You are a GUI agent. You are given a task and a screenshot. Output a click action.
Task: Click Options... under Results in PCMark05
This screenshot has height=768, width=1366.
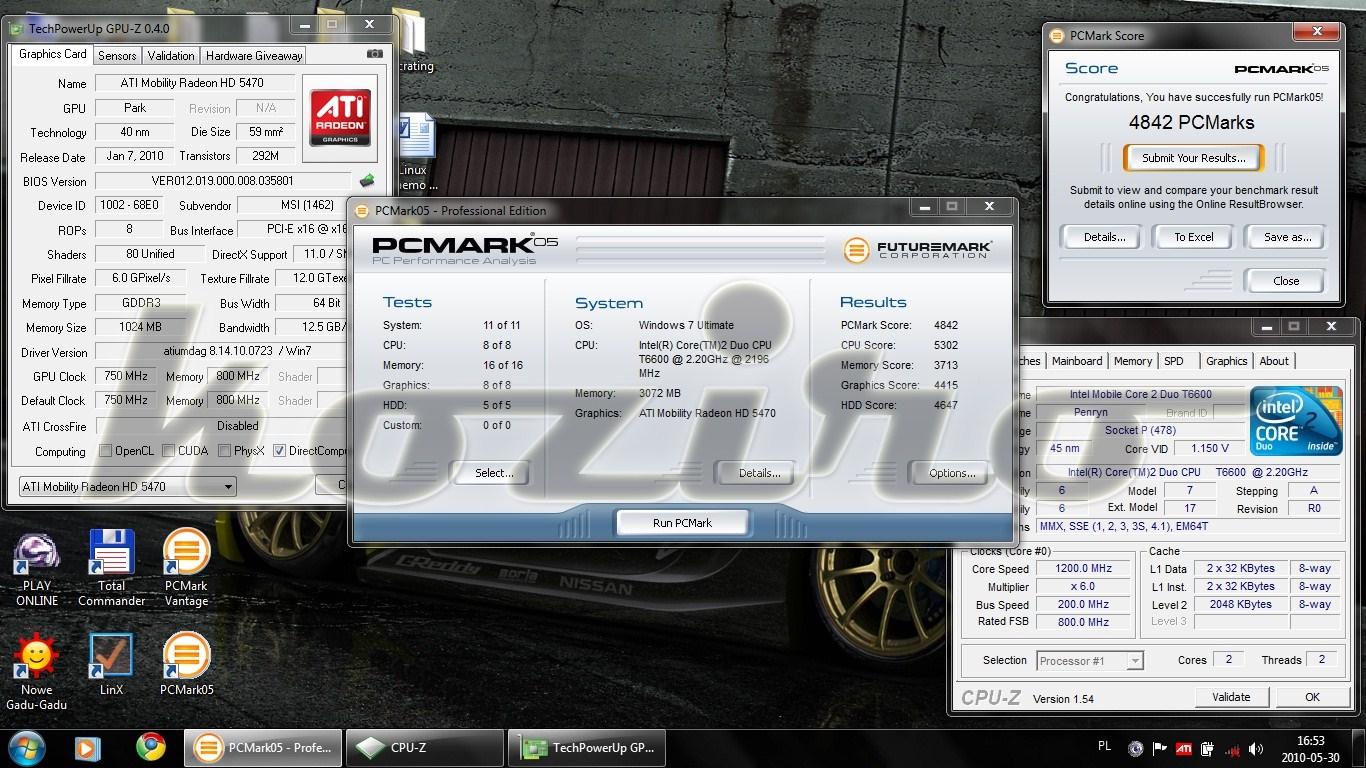[x=952, y=473]
